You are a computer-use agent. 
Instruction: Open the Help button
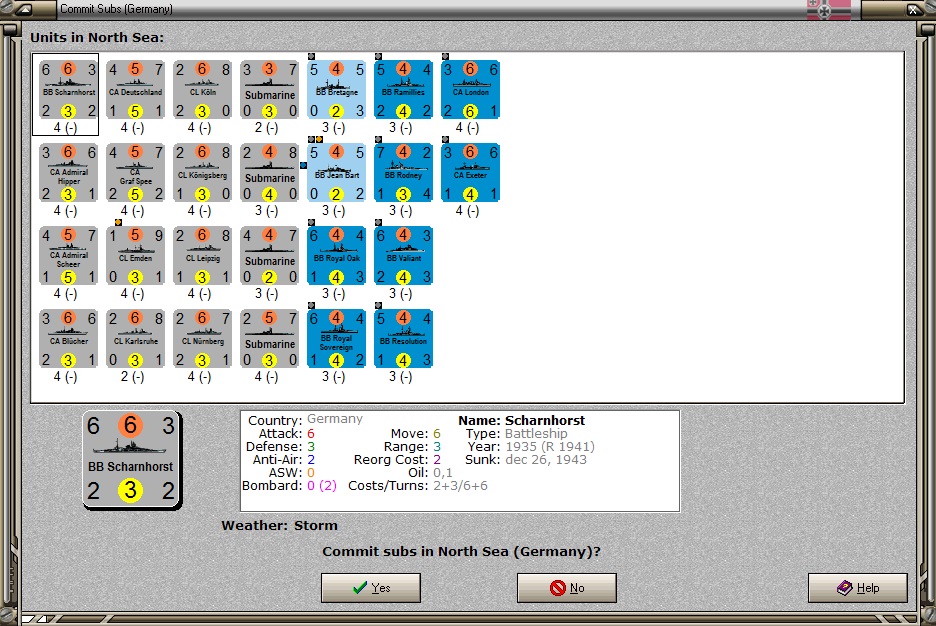tap(858, 588)
